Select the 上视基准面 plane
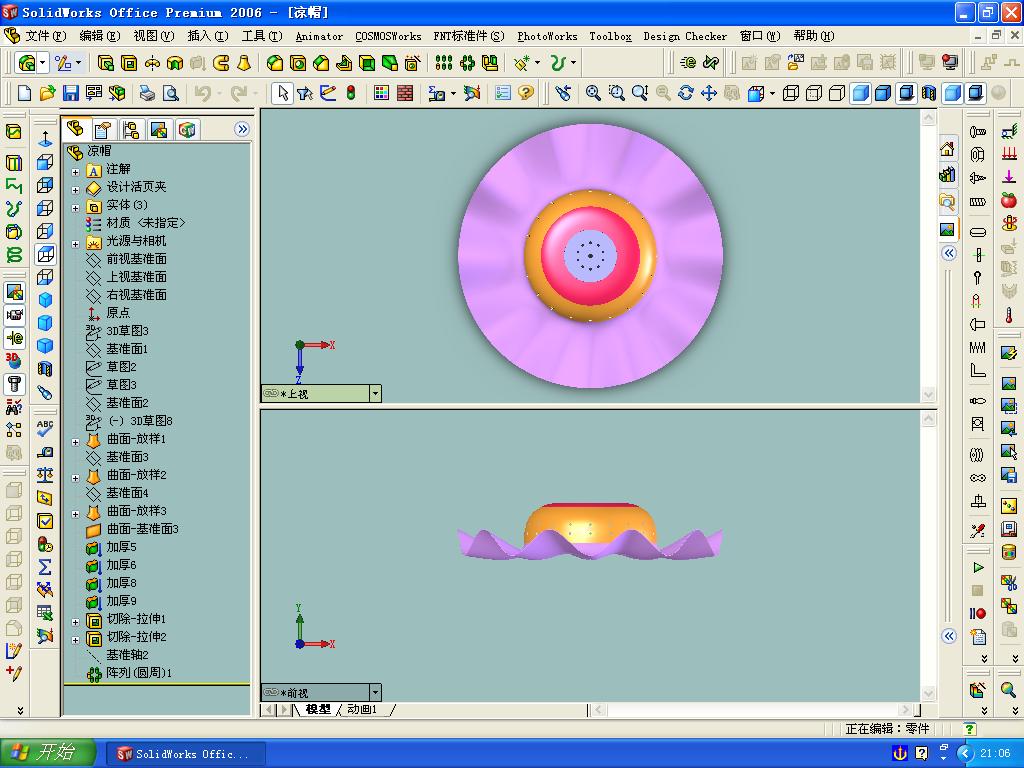 [126, 277]
